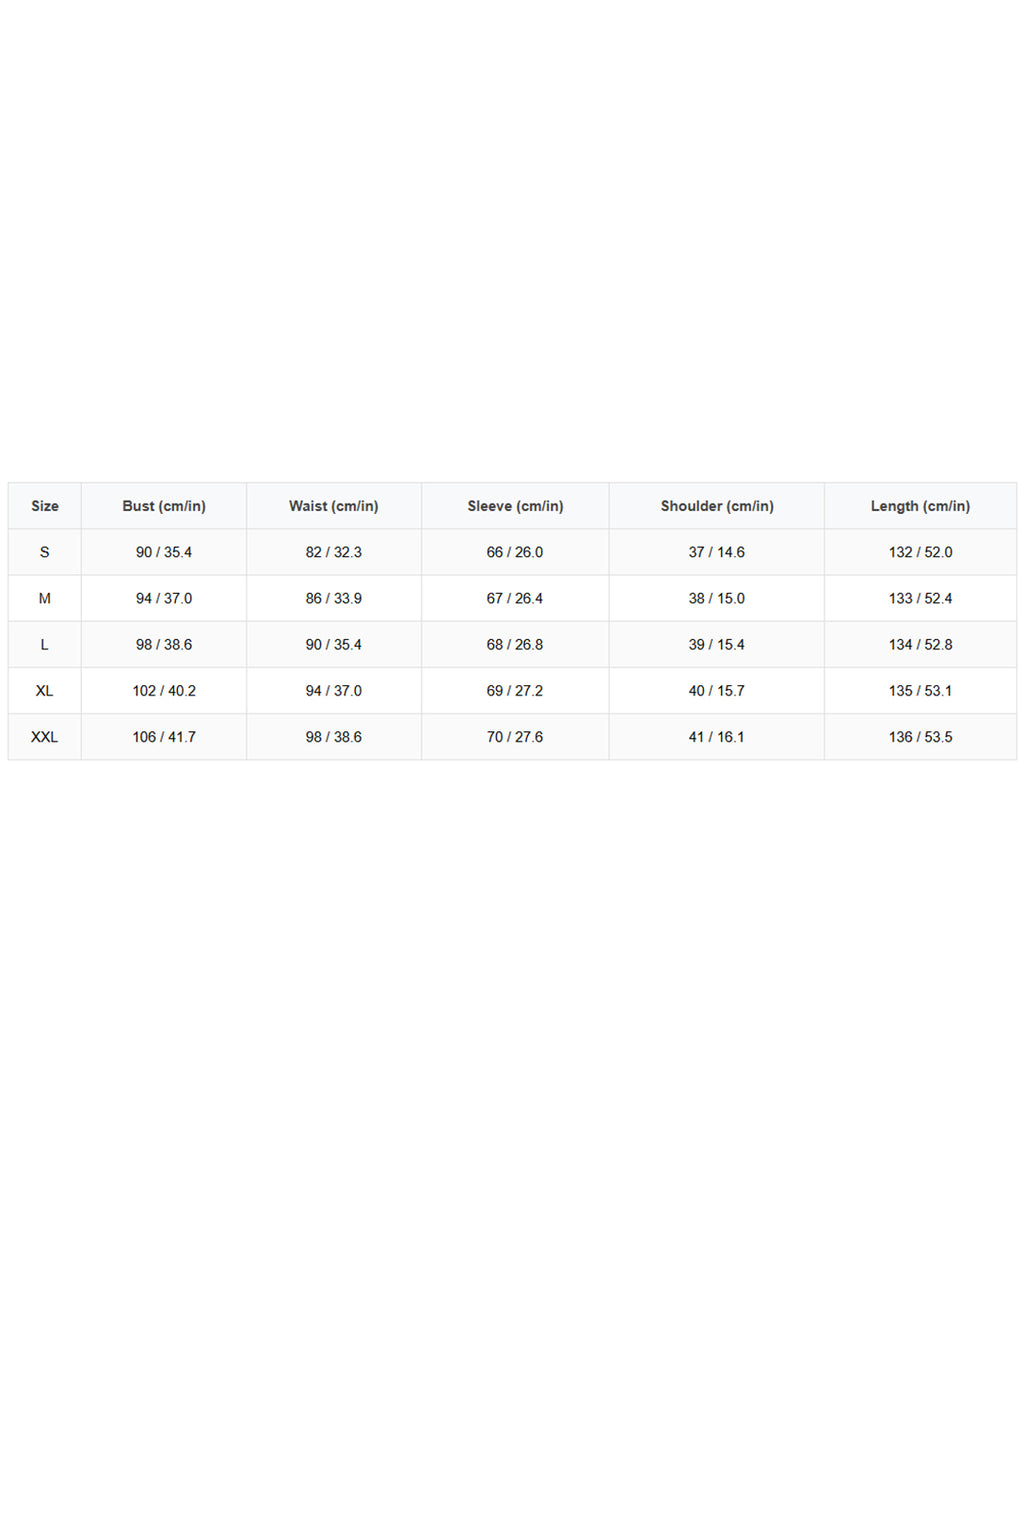This screenshot has height=1536, width=1024.
Task: Click the Shoulder (cm/in) header
Action: click(717, 506)
